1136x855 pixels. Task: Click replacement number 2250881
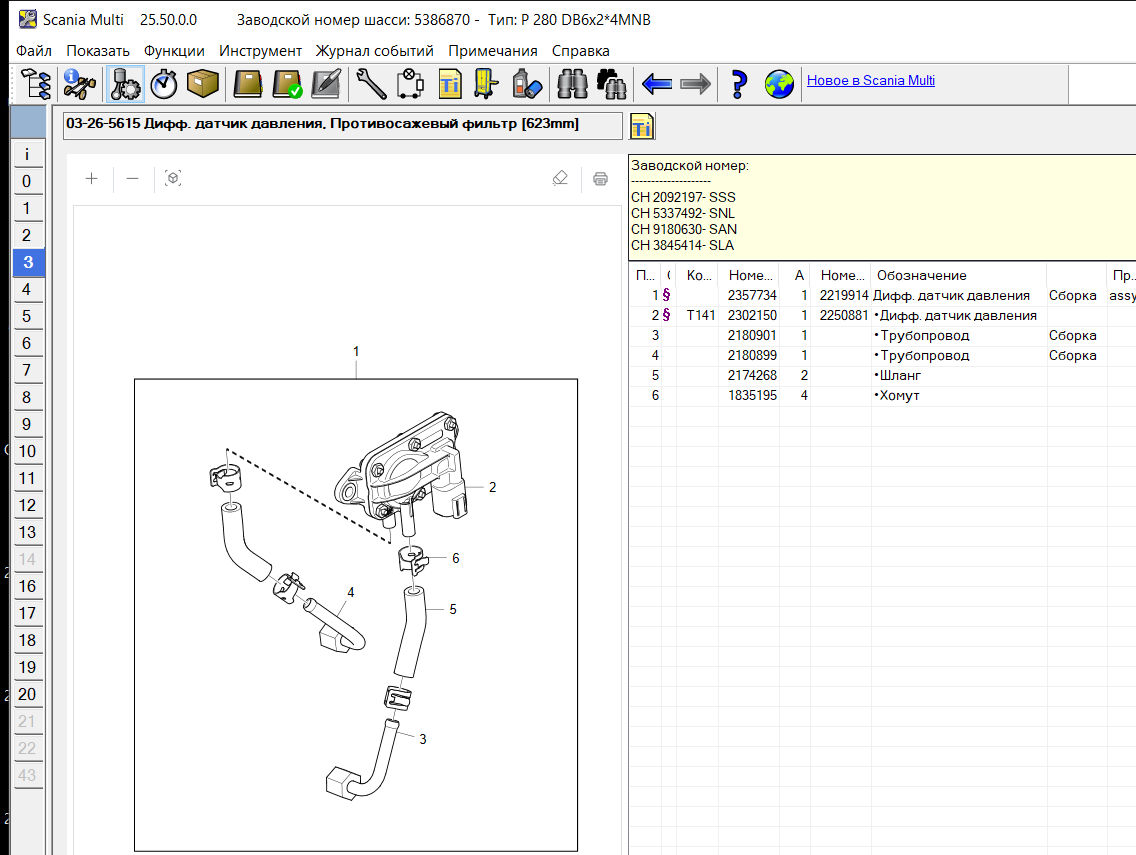pyautogui.click(x=844, y=315)
